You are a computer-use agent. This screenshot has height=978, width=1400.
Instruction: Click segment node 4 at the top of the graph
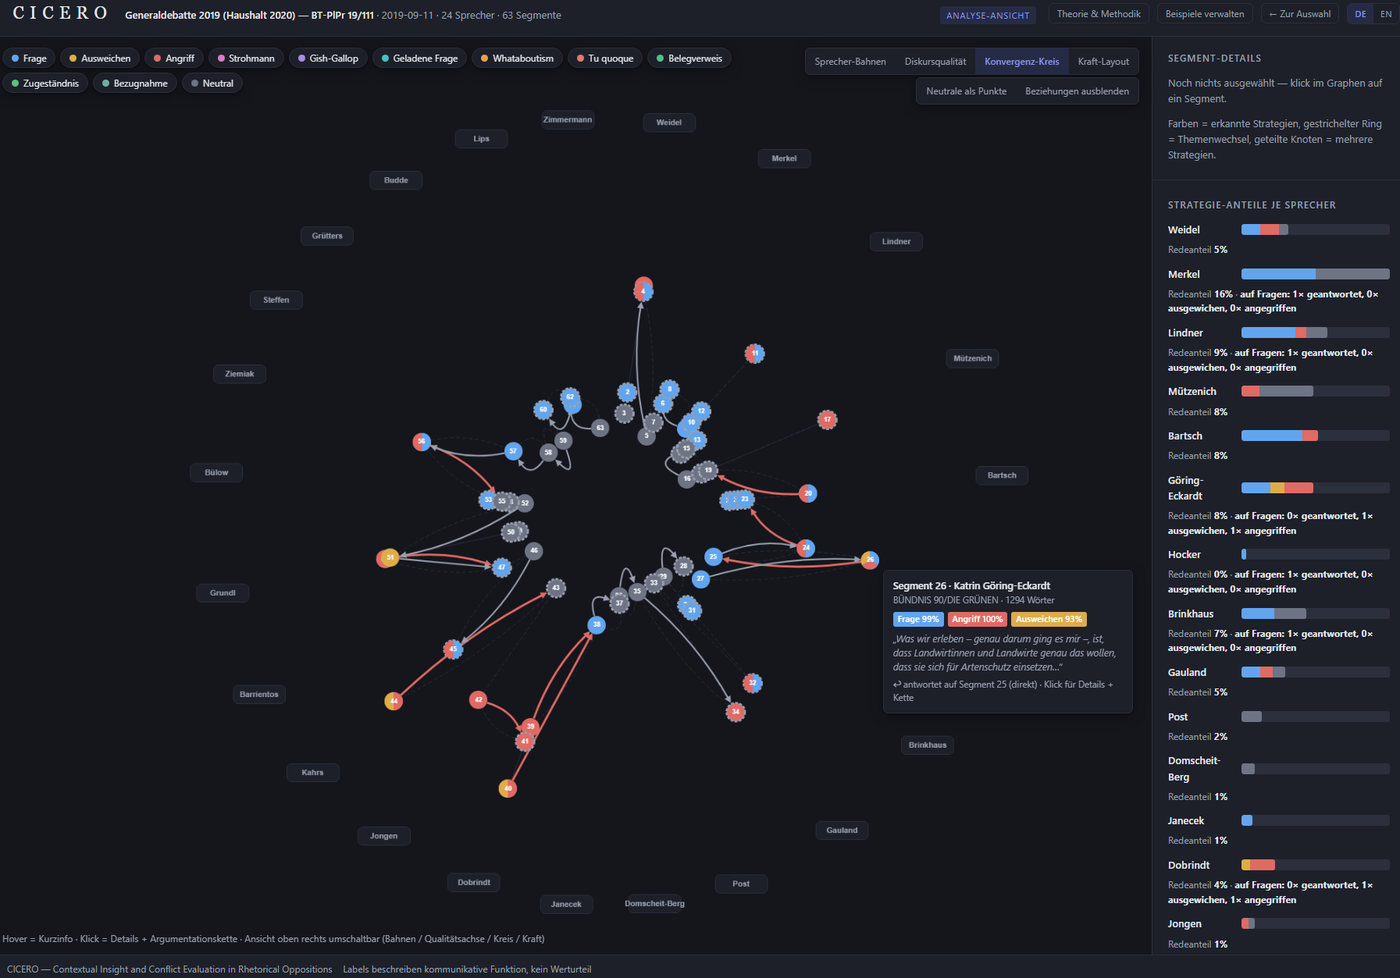(x=643, y=290)
